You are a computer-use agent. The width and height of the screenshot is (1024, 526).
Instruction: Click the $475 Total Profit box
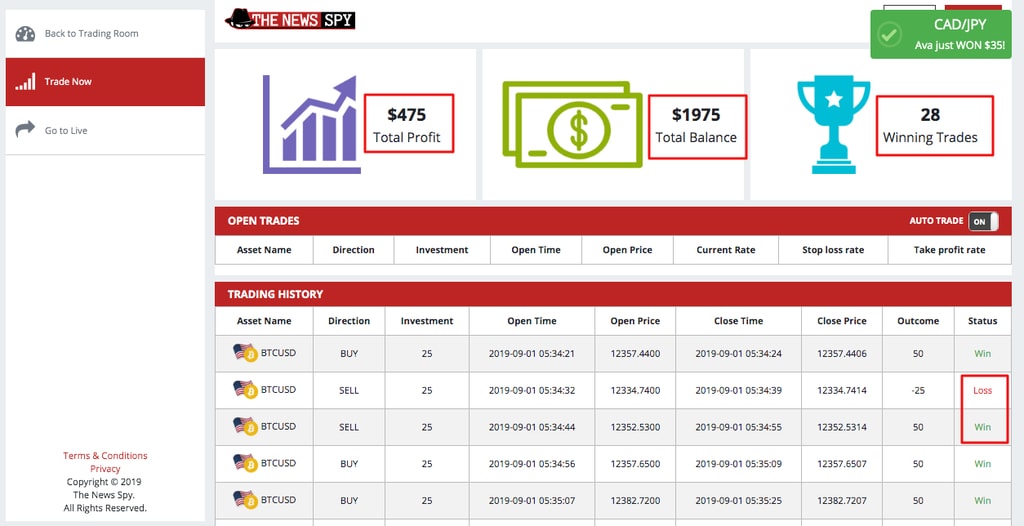click(x=408, y=124)
